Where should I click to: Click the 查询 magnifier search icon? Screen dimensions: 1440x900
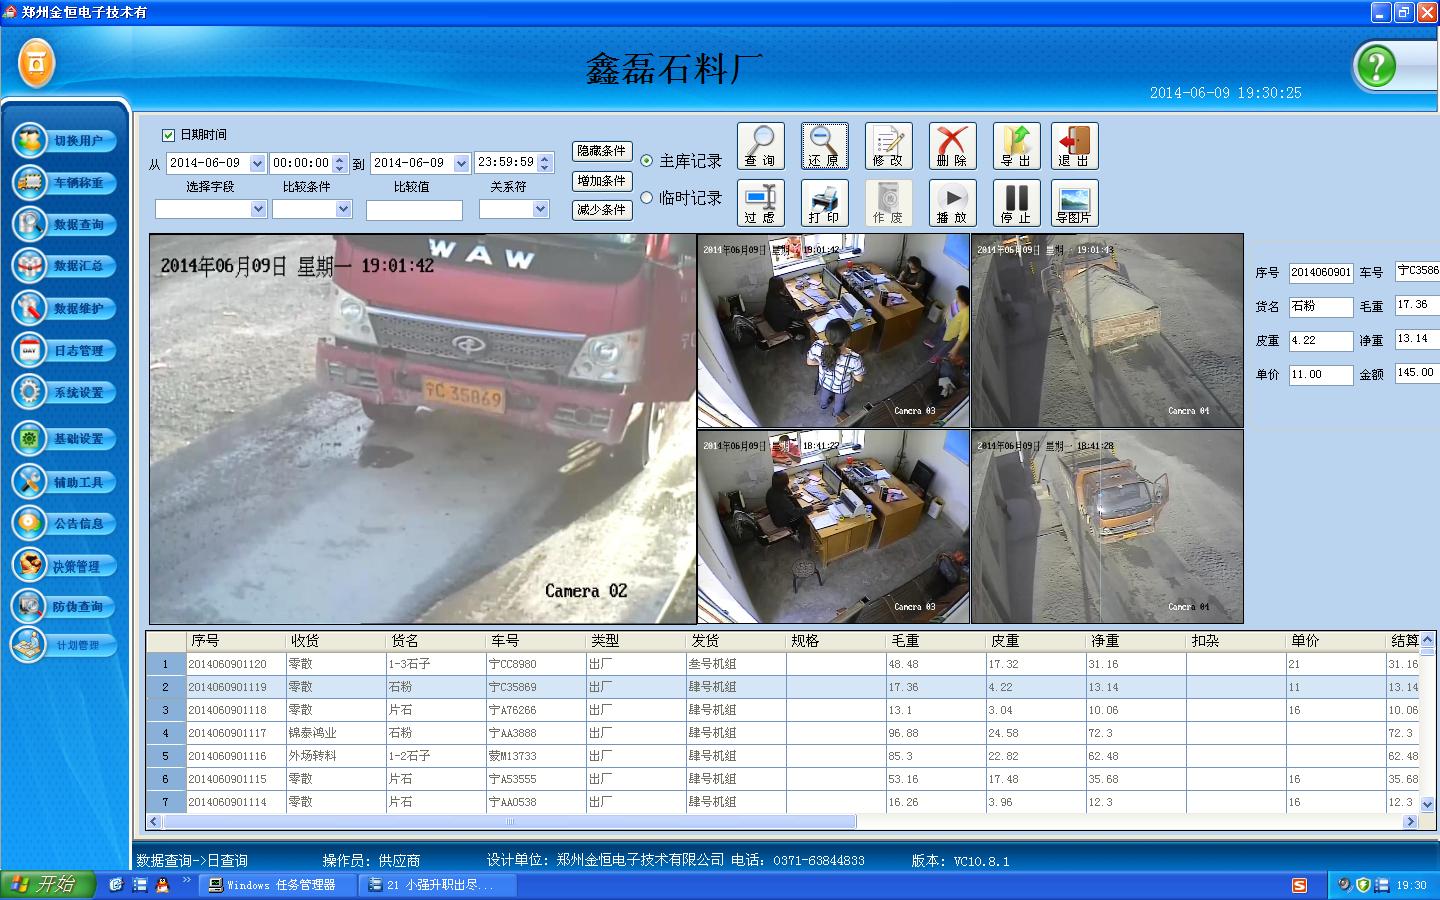760,146
